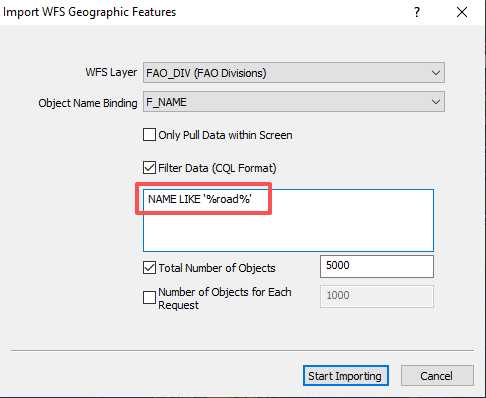This screenshot has width=486, height=398.
Task: Enable Number of Objects for Each Request
Action: pos(149,298)
